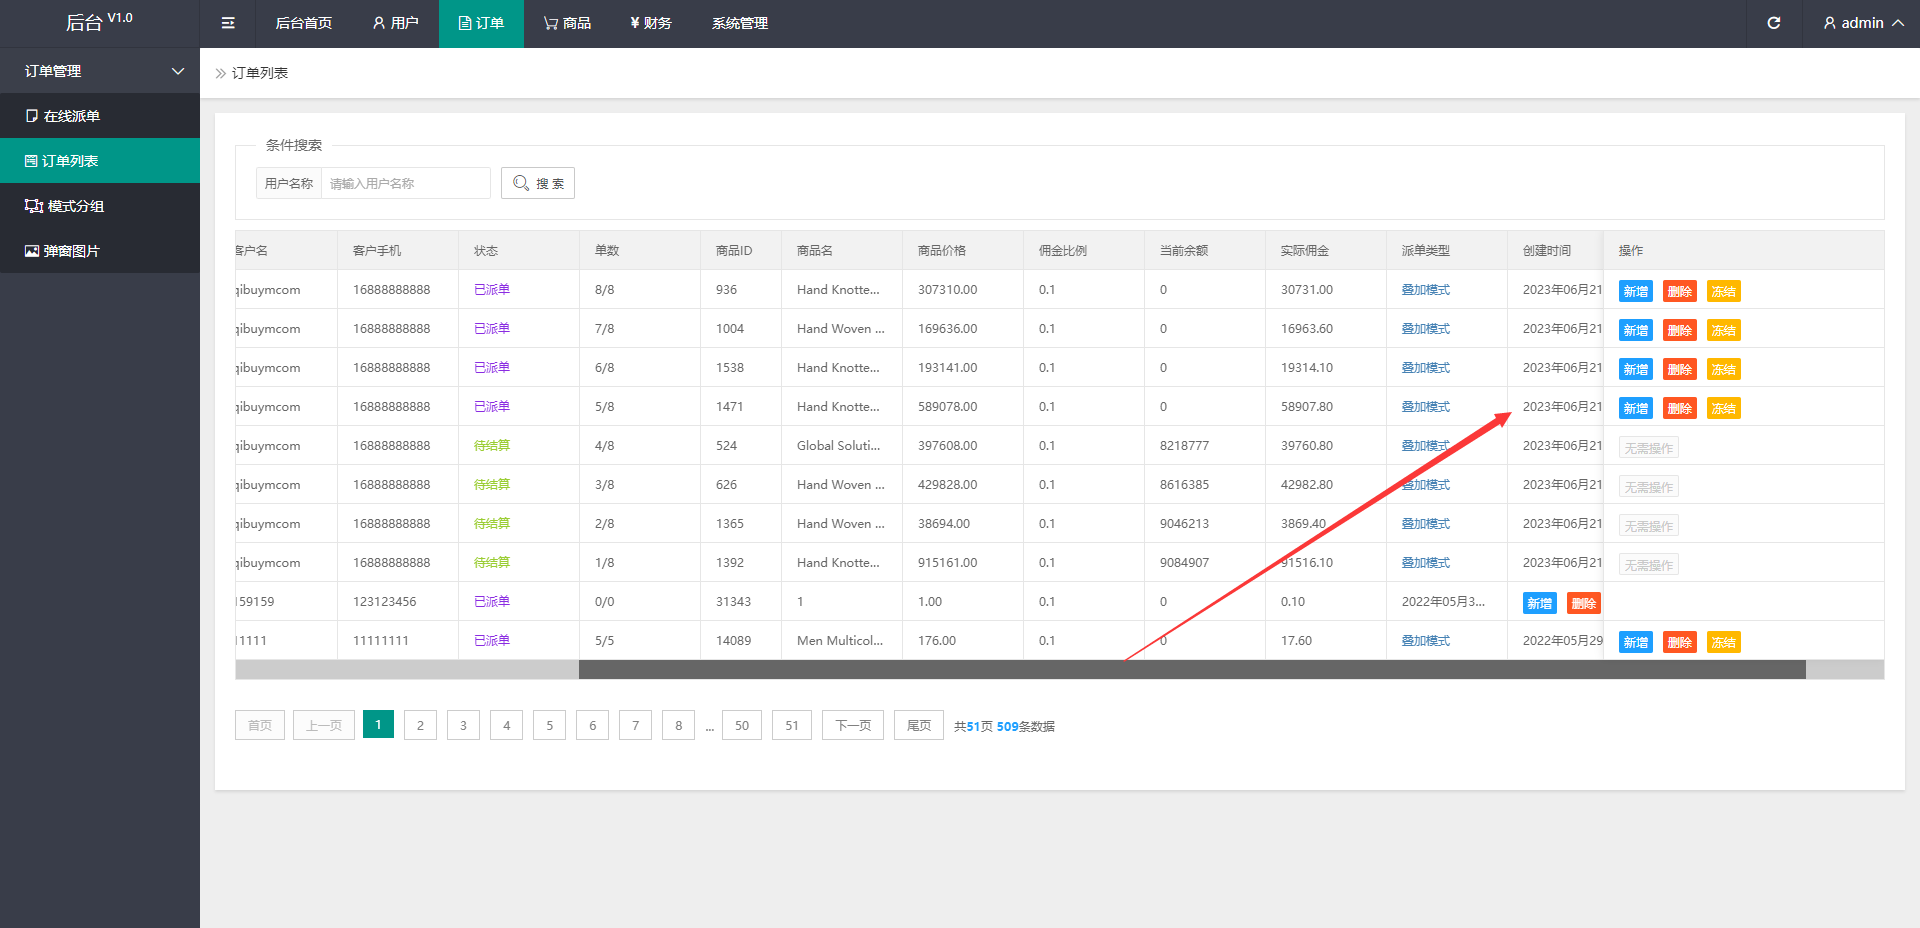Expand the admin account dropdown

[x=1862, y=23]
